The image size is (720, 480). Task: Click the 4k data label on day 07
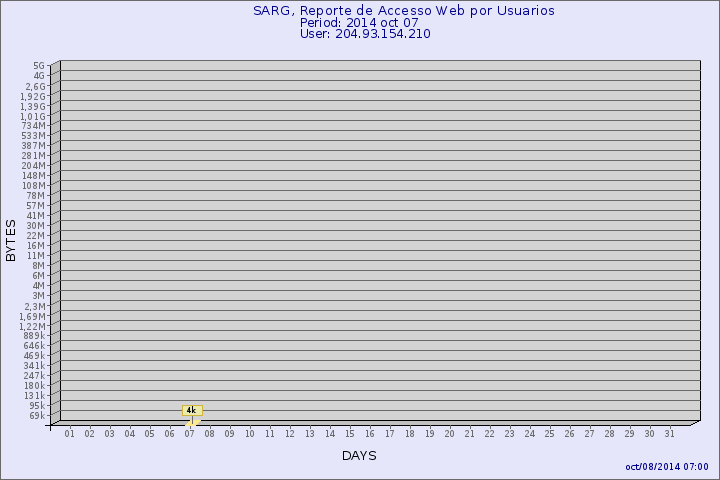tap(192, 410)
